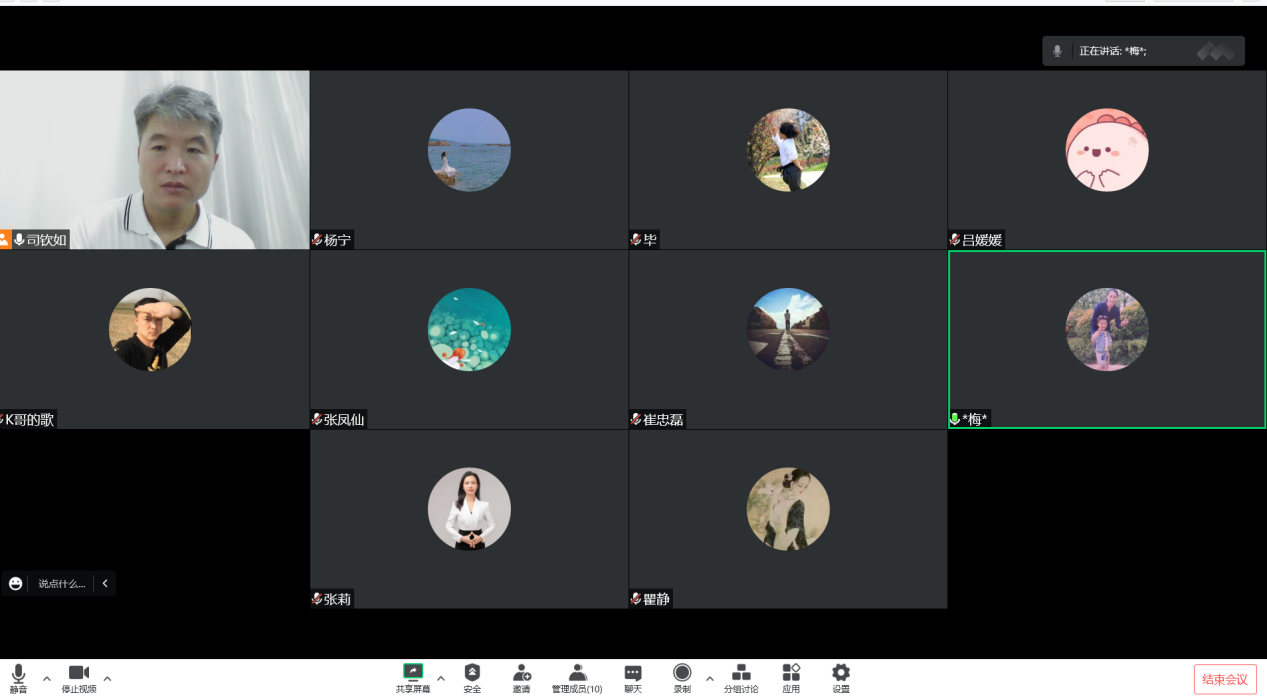Open the emoji reactions smiley icon
The width and height of the screenshot is (1267, 699).
coord(16,583)
